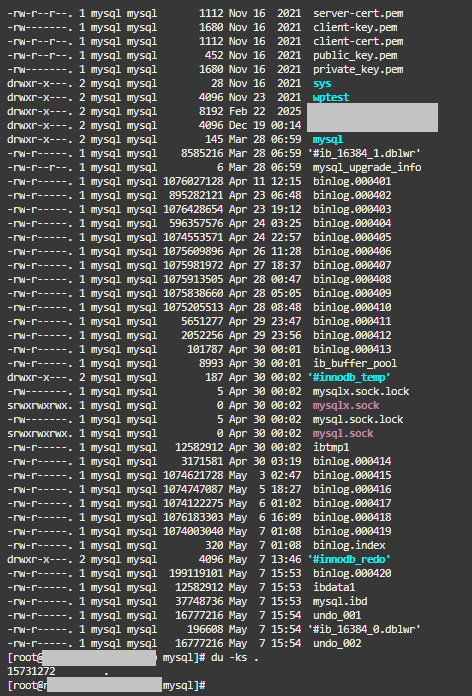Click the sys directory name
Viewport: 472px width, 696px height.
(322, 83)
